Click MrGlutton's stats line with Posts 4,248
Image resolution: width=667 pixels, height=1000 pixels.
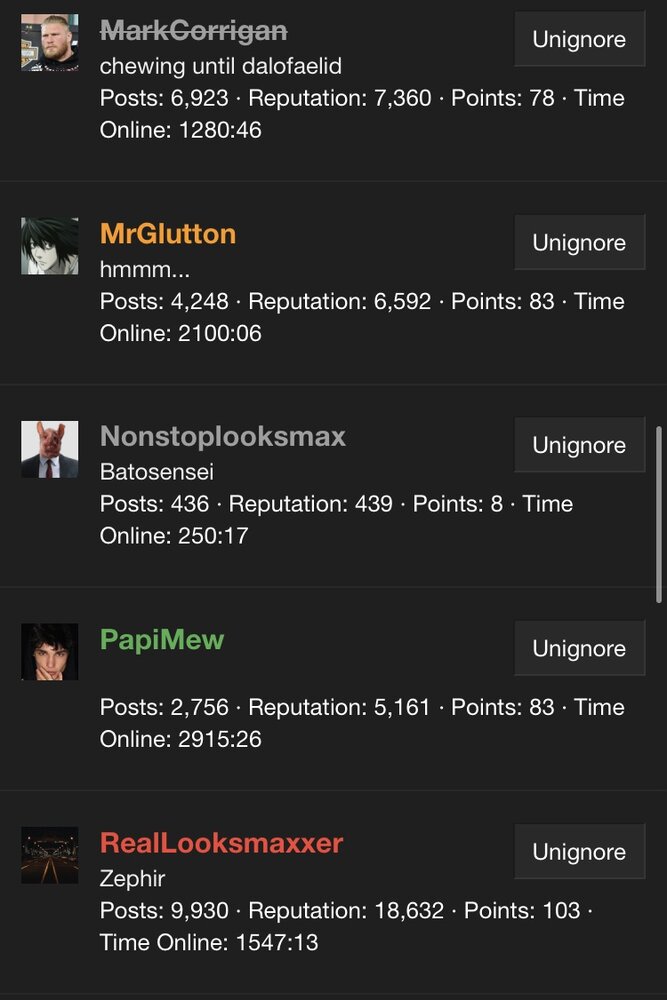point(362,317)
